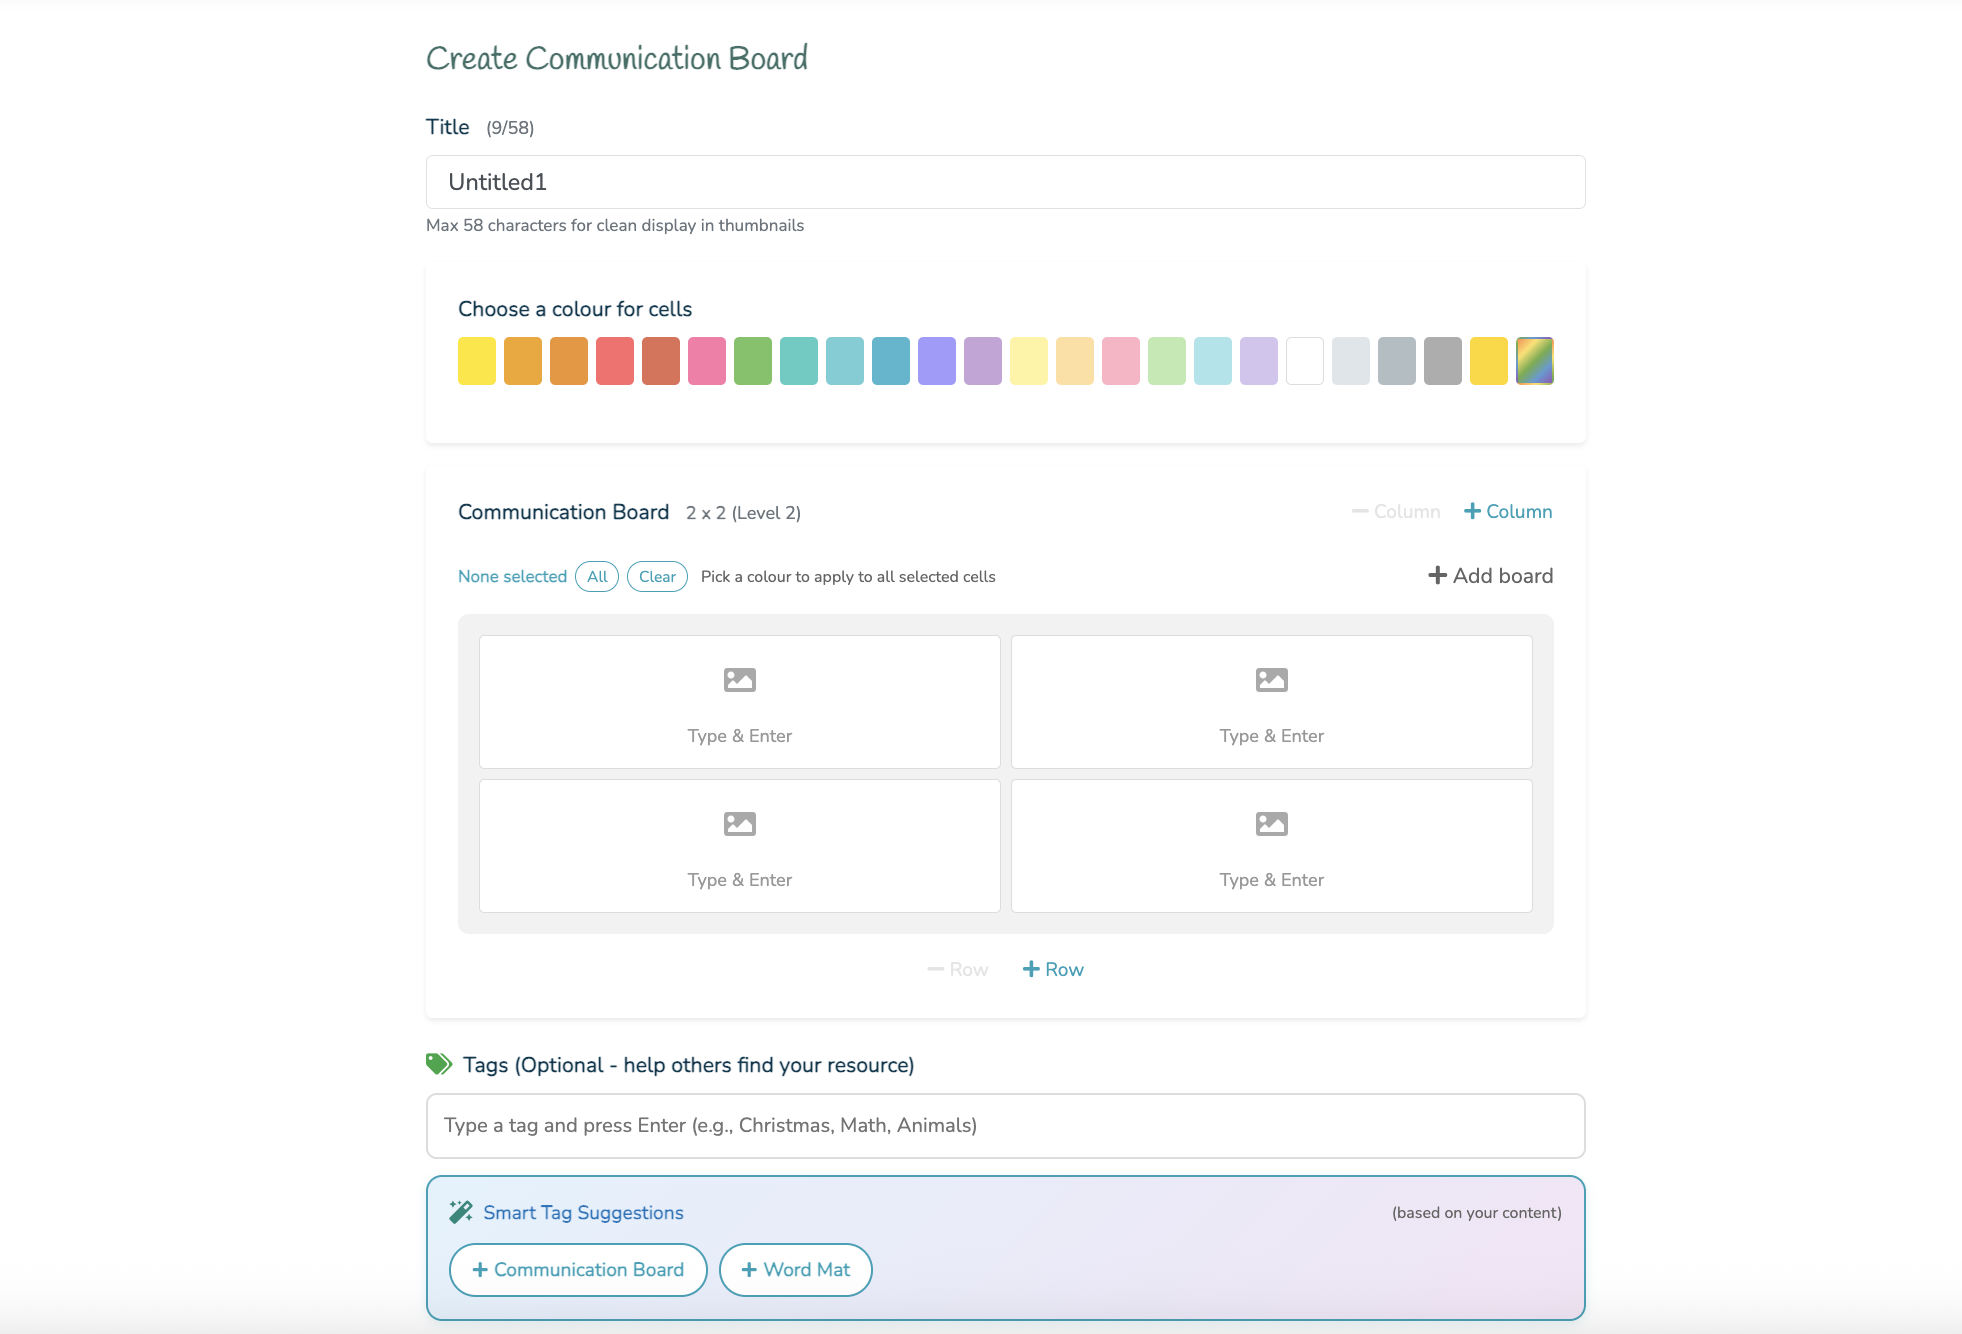The height and width of the screenshot is (1334, 1962).
Task: Click the image icon in the top-left cell
Action: click(739, 679)
